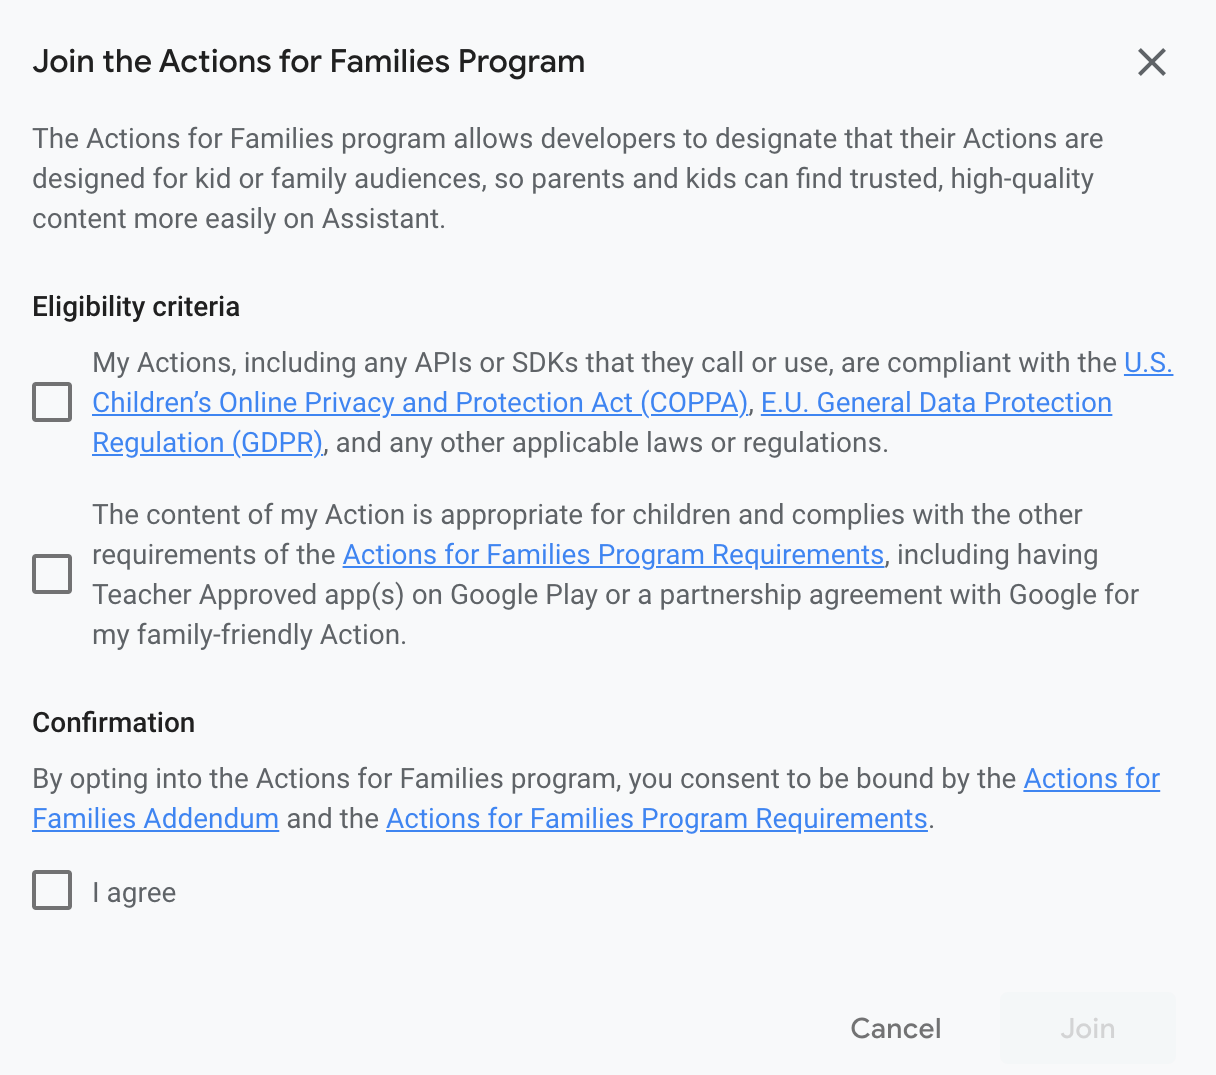The width and height of the screenshot is (1216, 1075).
Task: Open the E.U. General Data Protection Regulation link
Action: (x=936, y=403)
